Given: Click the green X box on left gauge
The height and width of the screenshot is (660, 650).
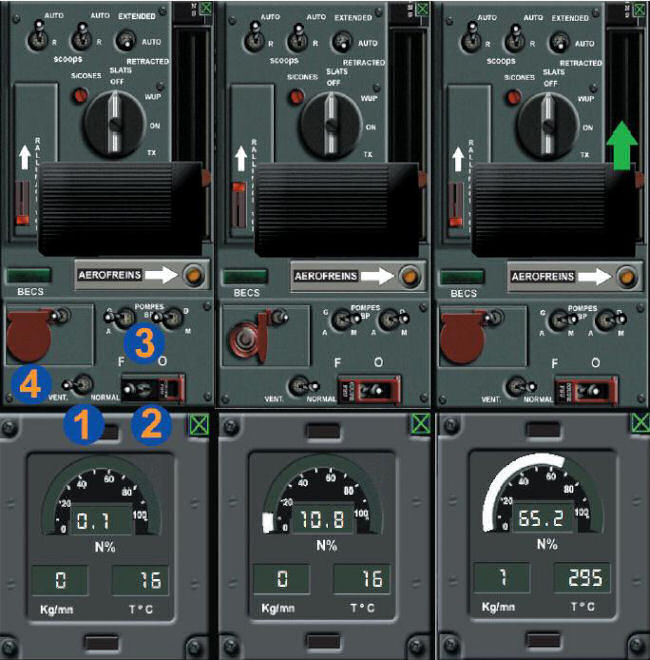Looking at the screenshot, I should [x=195, y=424].
